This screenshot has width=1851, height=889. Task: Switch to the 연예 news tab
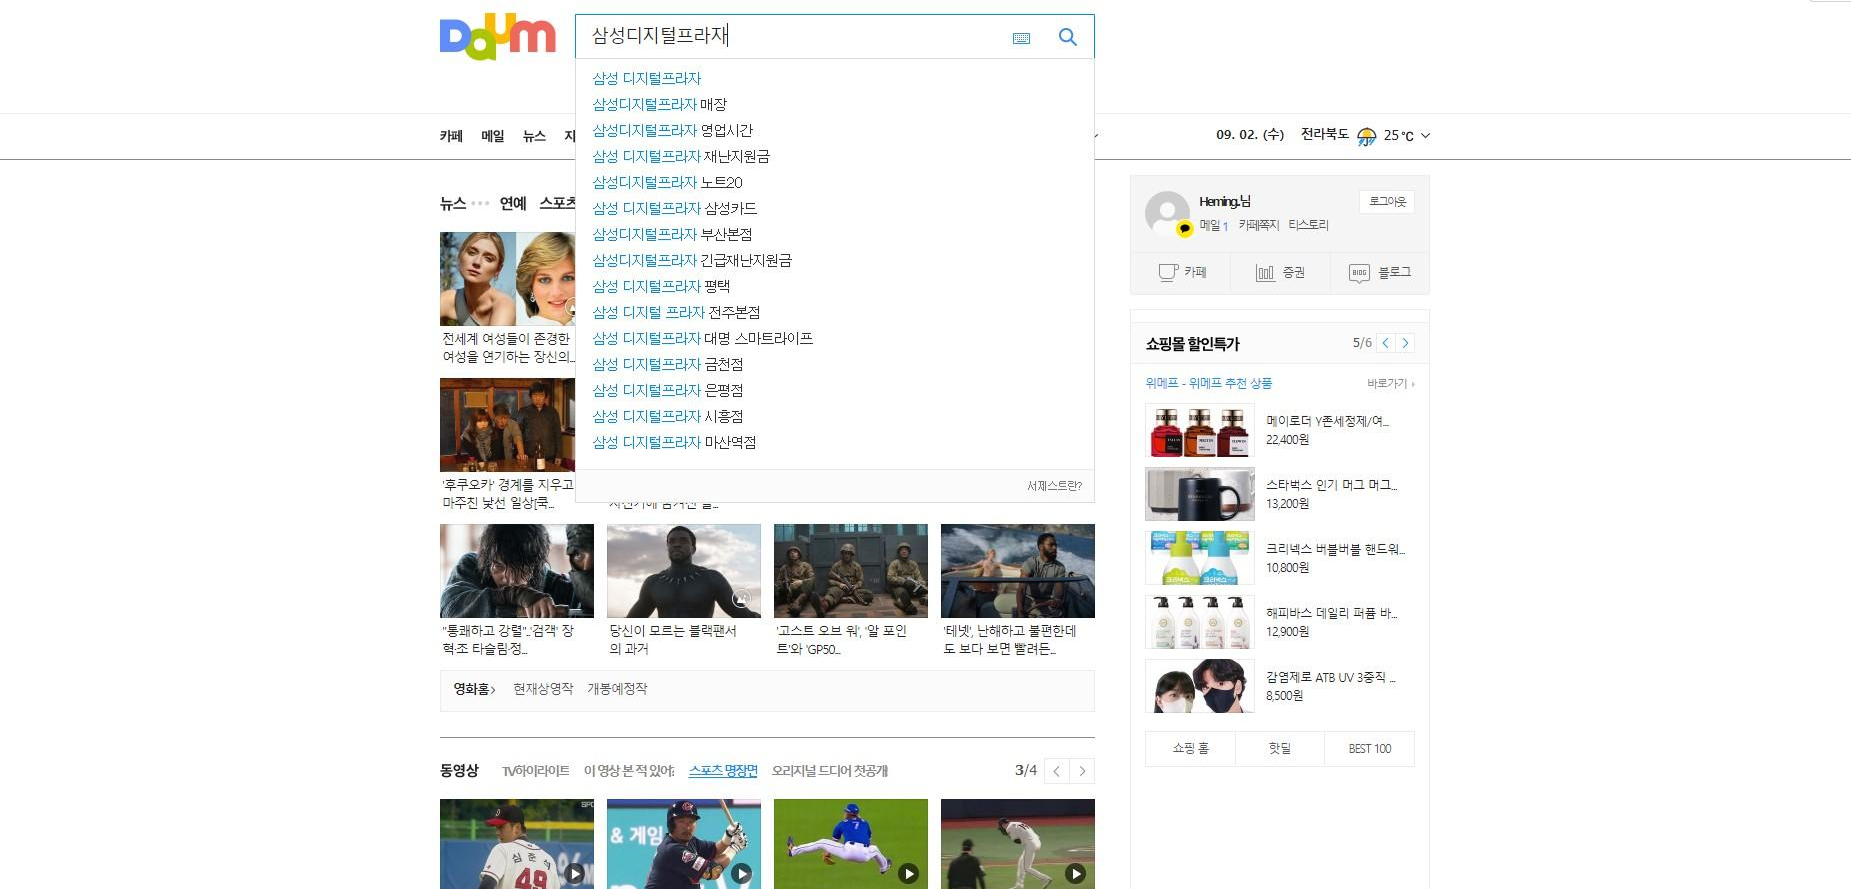click(513, 203)
